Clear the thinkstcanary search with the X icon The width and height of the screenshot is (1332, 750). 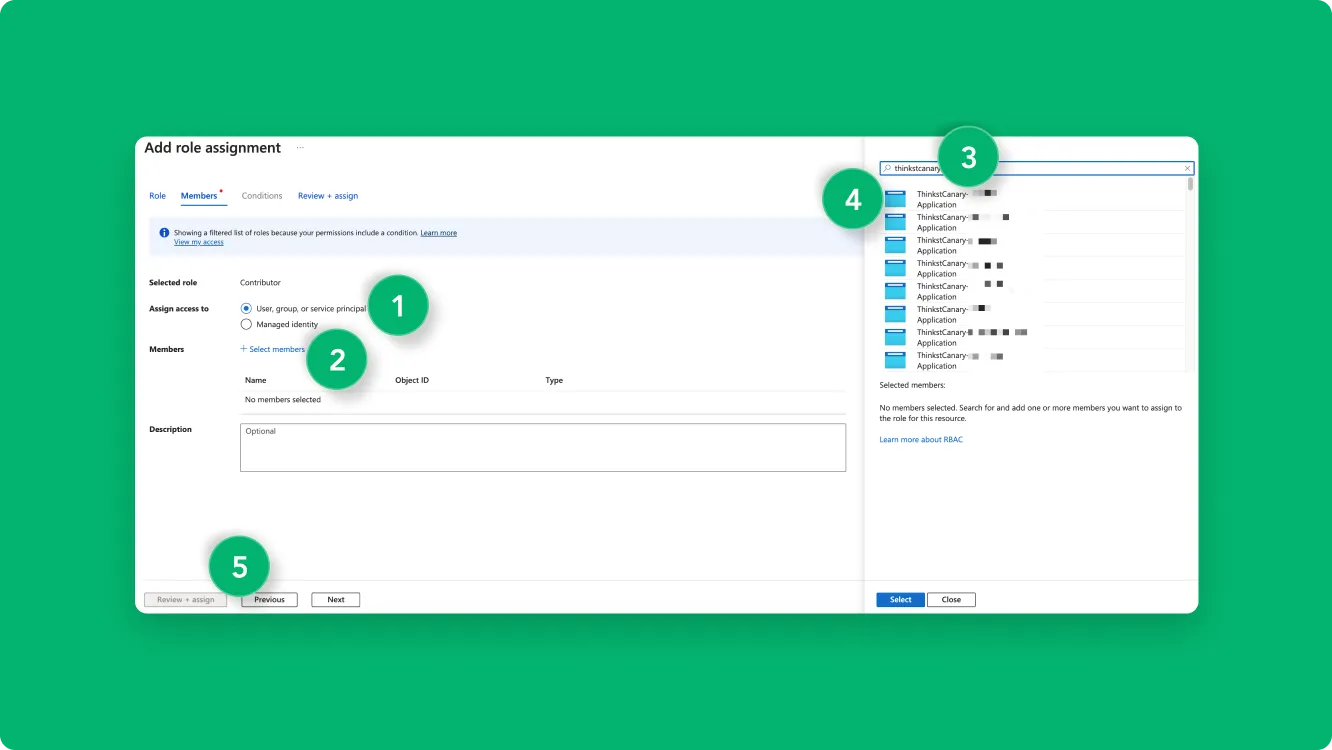point(1187,169)
